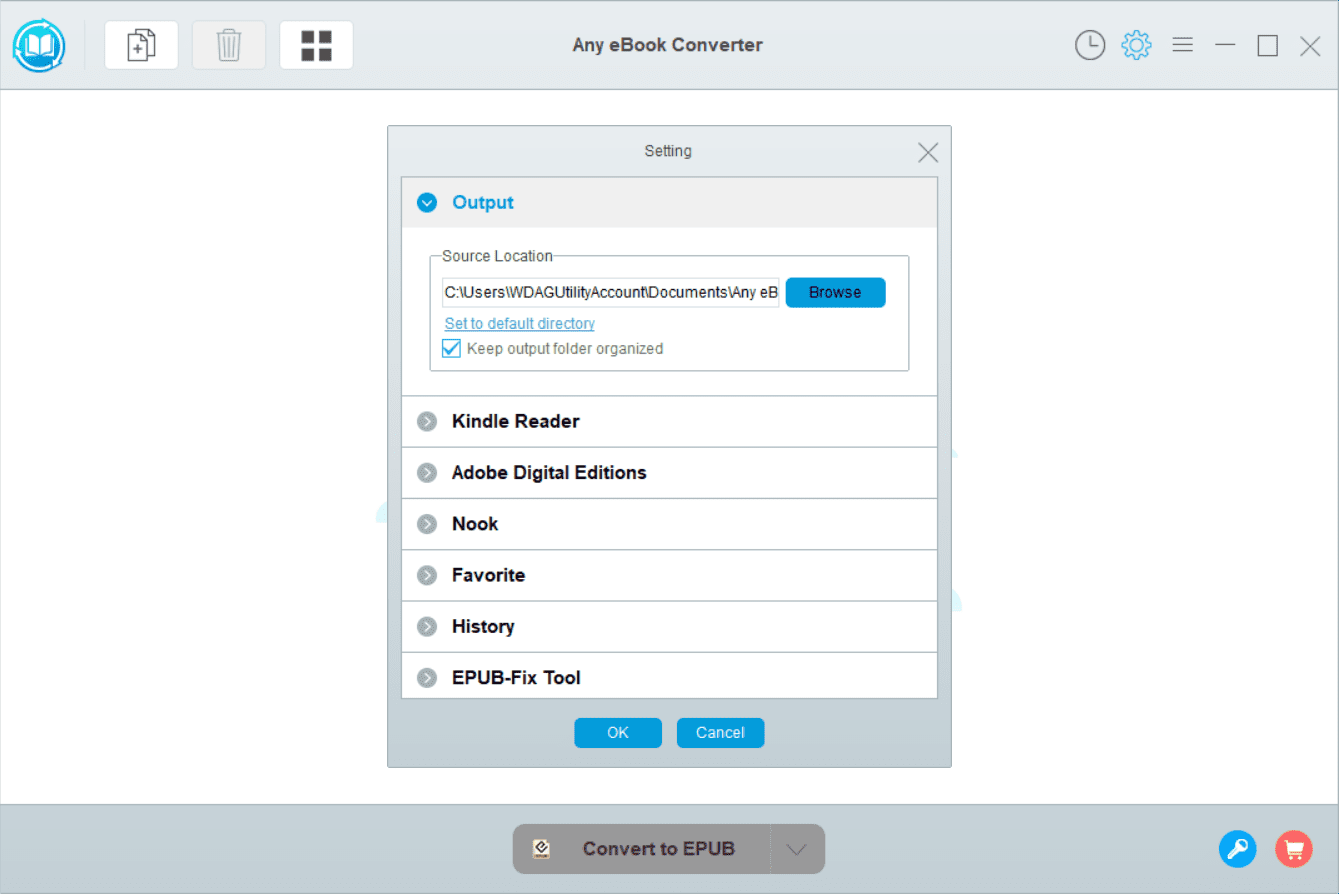Confirm settings with OK button
The height and width of the screenshot is (894, 1339).
(x=617, y=733)
